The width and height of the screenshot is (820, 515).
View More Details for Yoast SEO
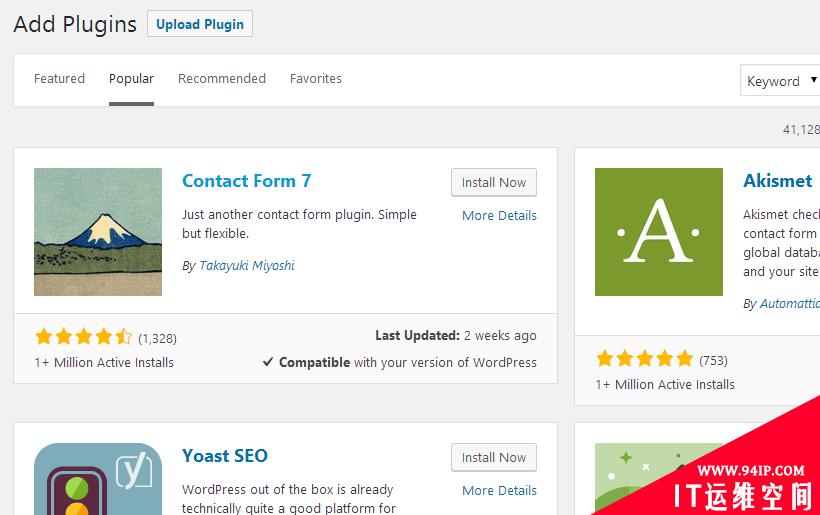point(499,490)
